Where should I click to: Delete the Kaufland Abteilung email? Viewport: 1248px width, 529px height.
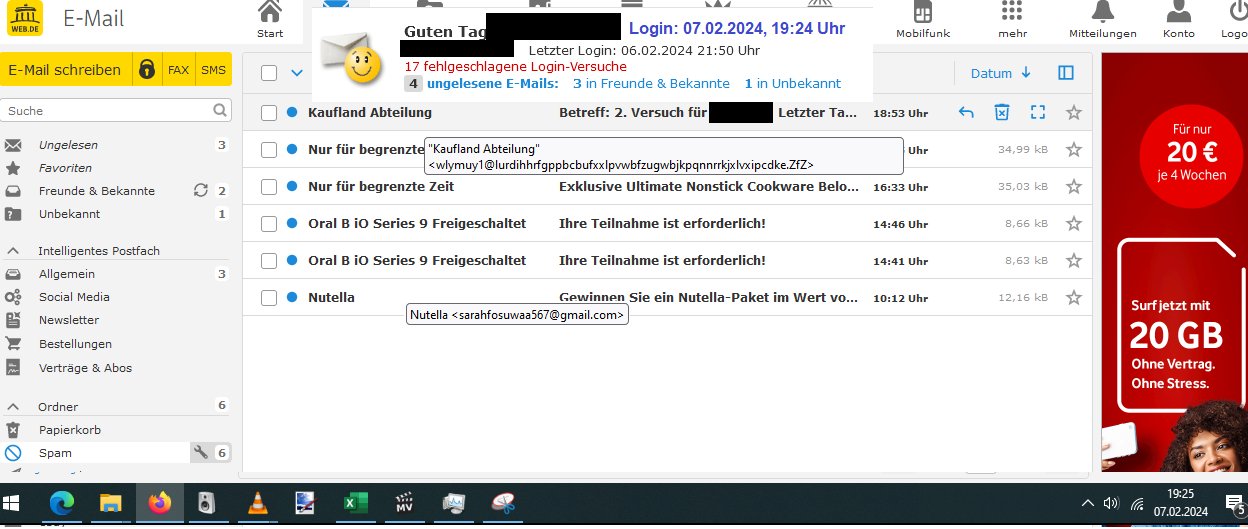(1001, 113)
